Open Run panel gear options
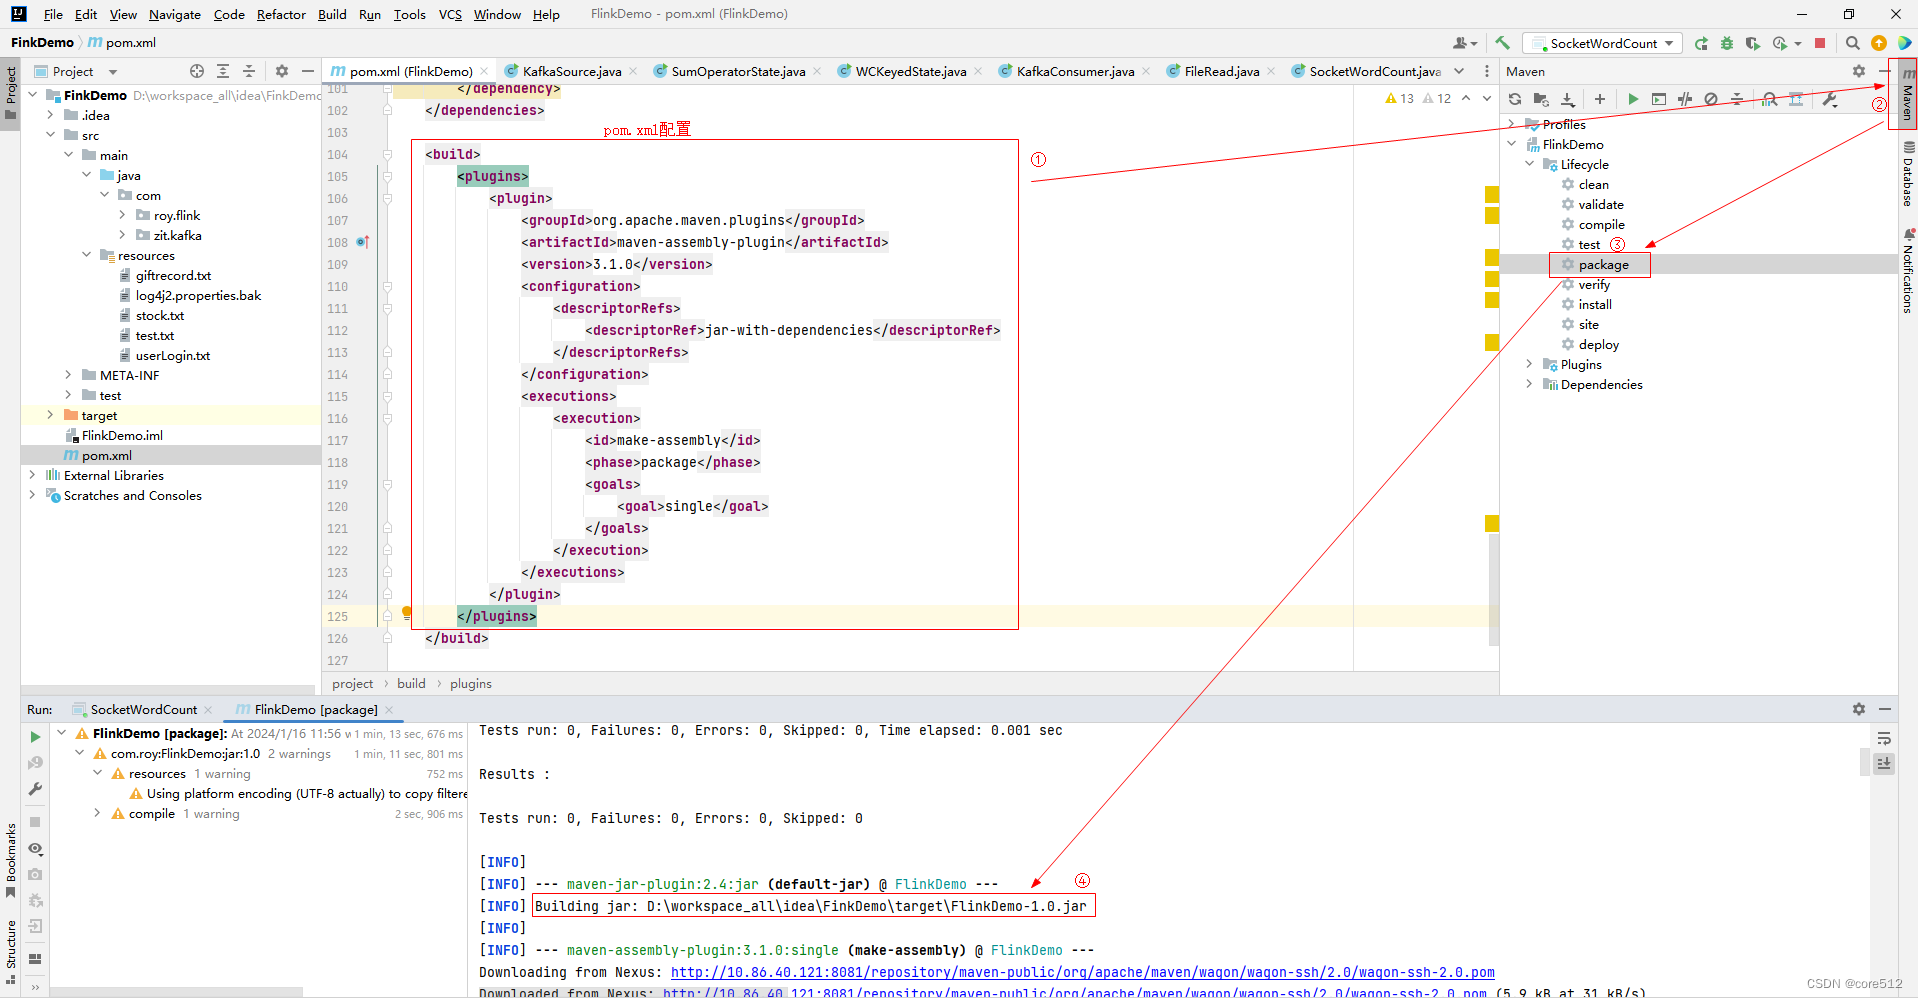1918x998 pixels. tap(1859, 709)
